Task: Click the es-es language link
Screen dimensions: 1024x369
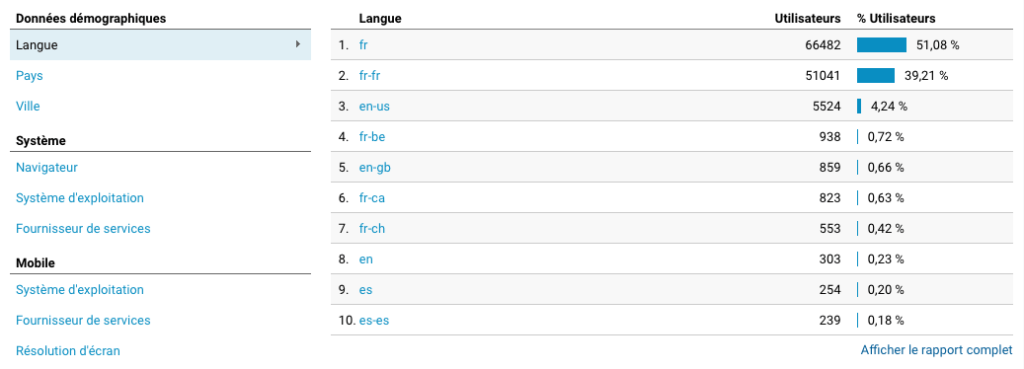Action: coord(375,320)
